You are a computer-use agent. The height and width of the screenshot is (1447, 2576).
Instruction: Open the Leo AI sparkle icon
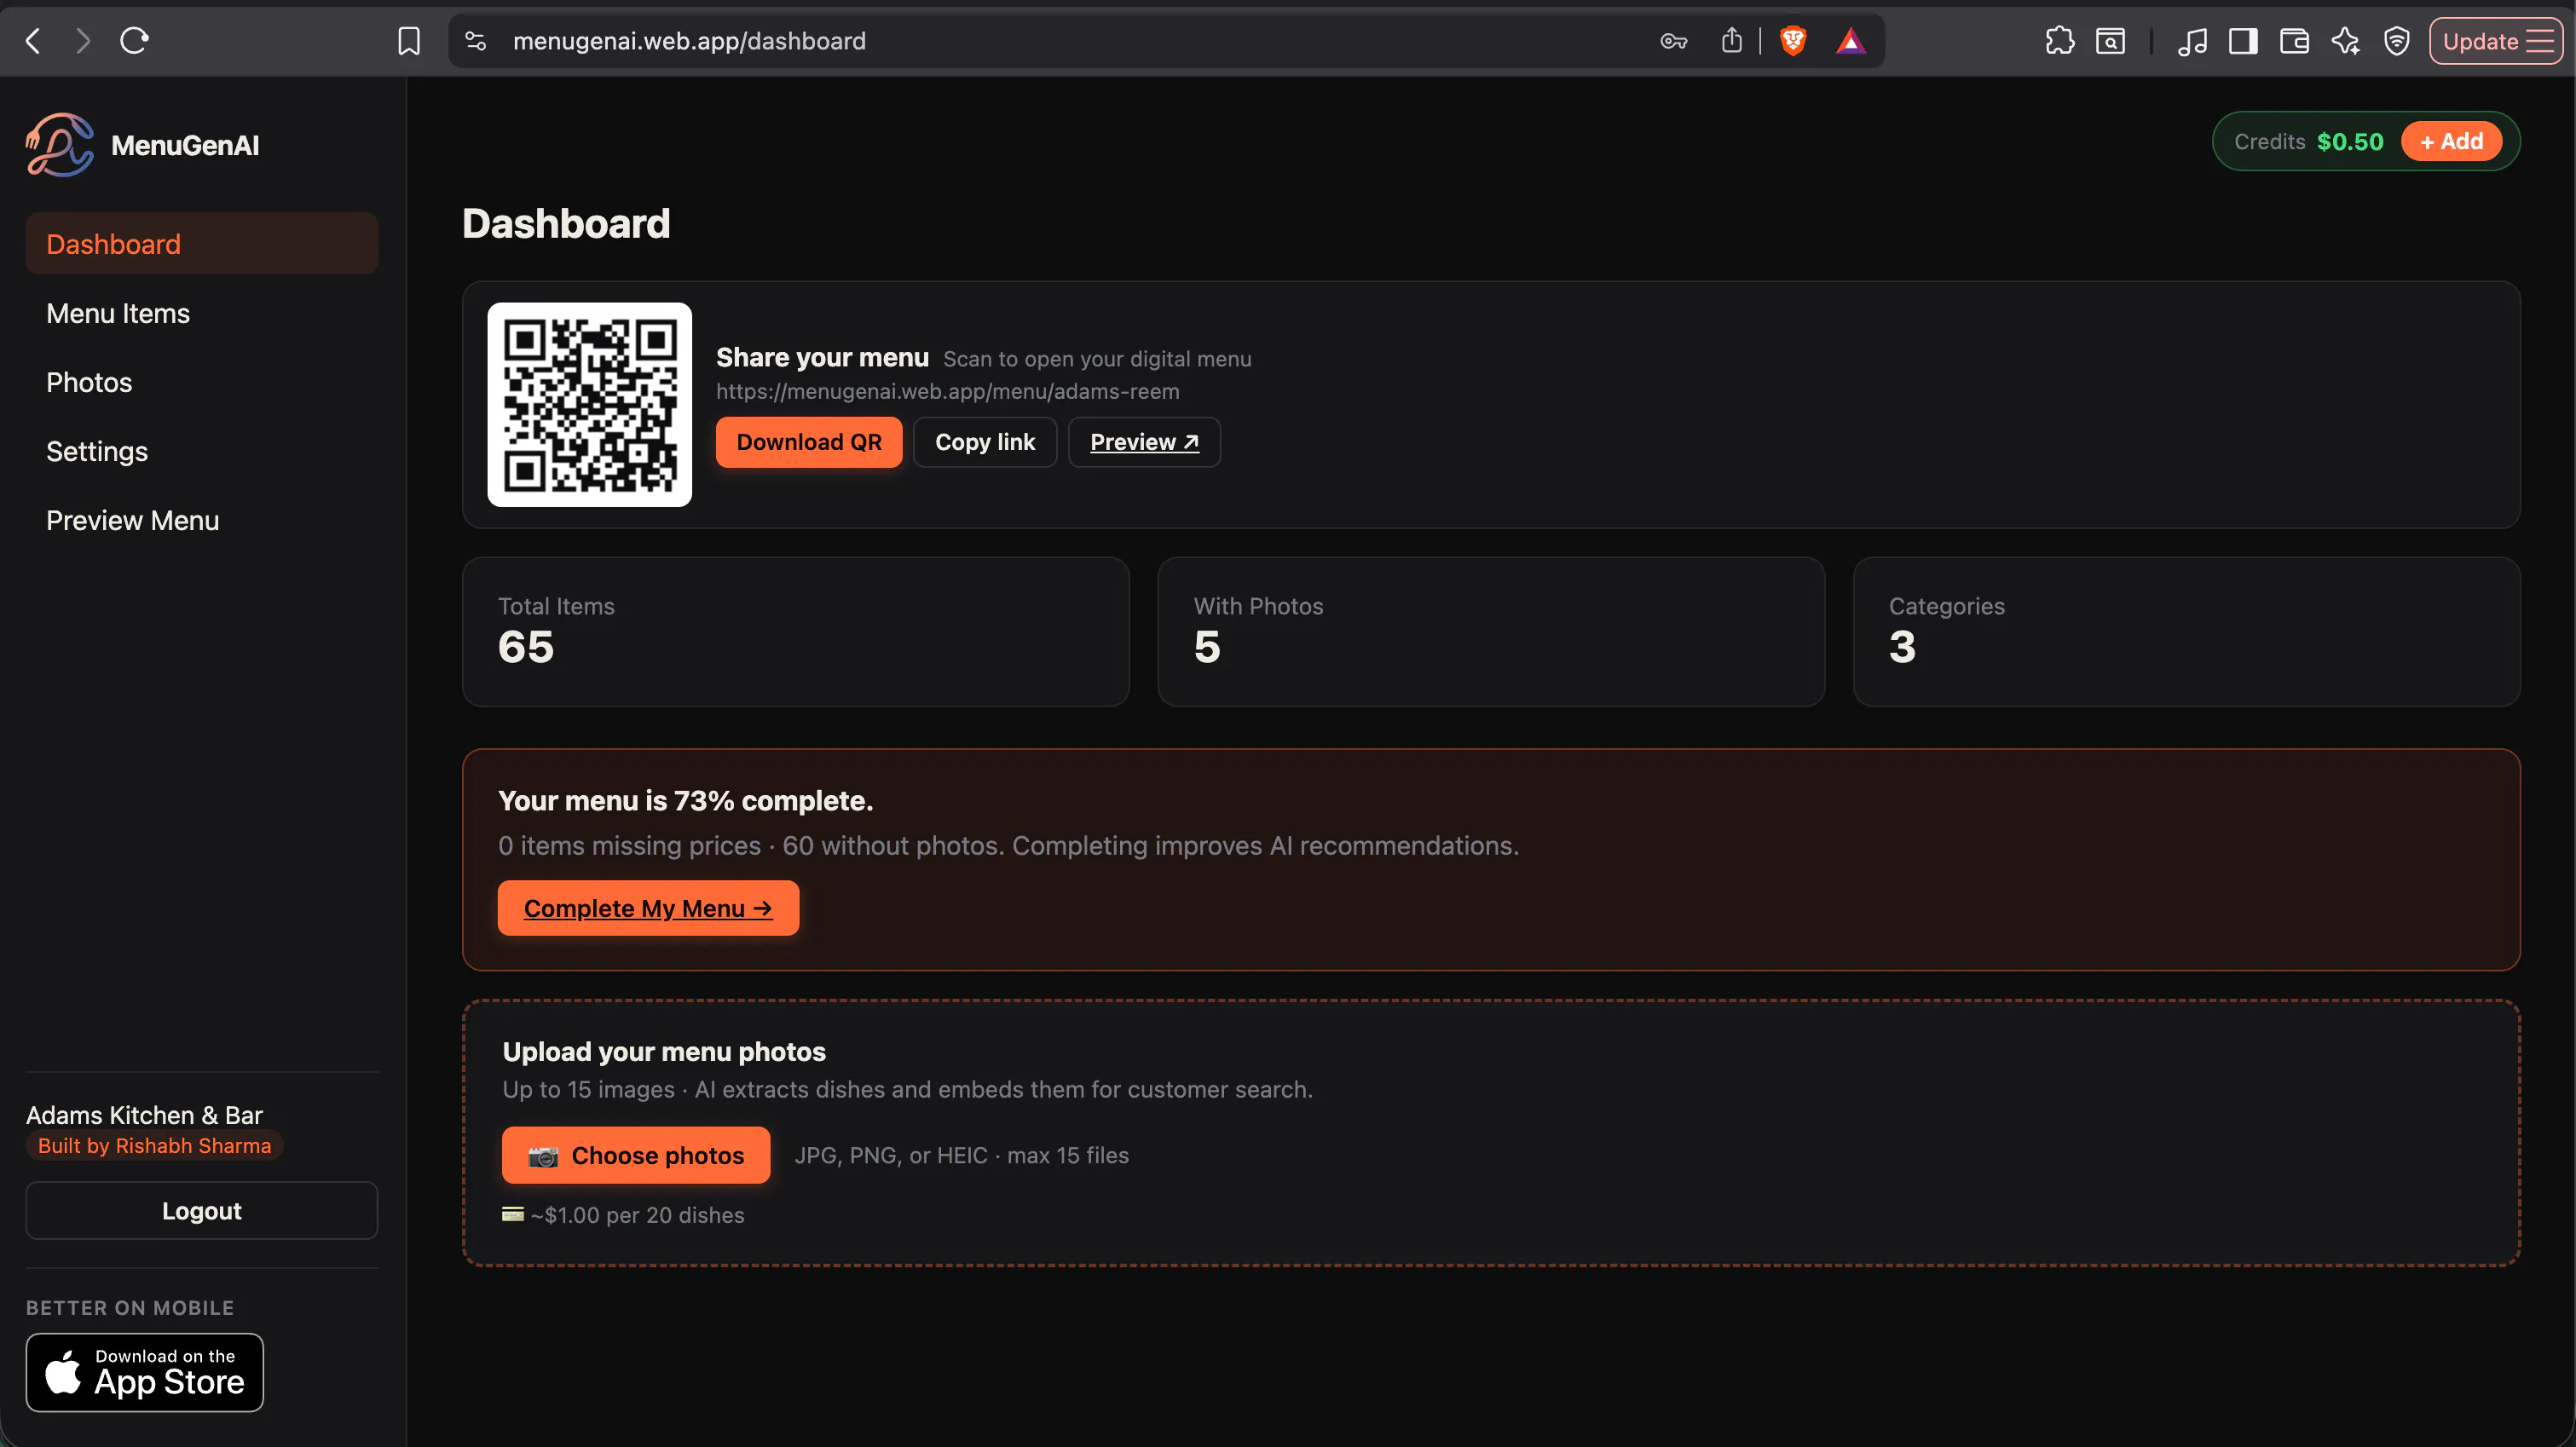click(2345, 41)
